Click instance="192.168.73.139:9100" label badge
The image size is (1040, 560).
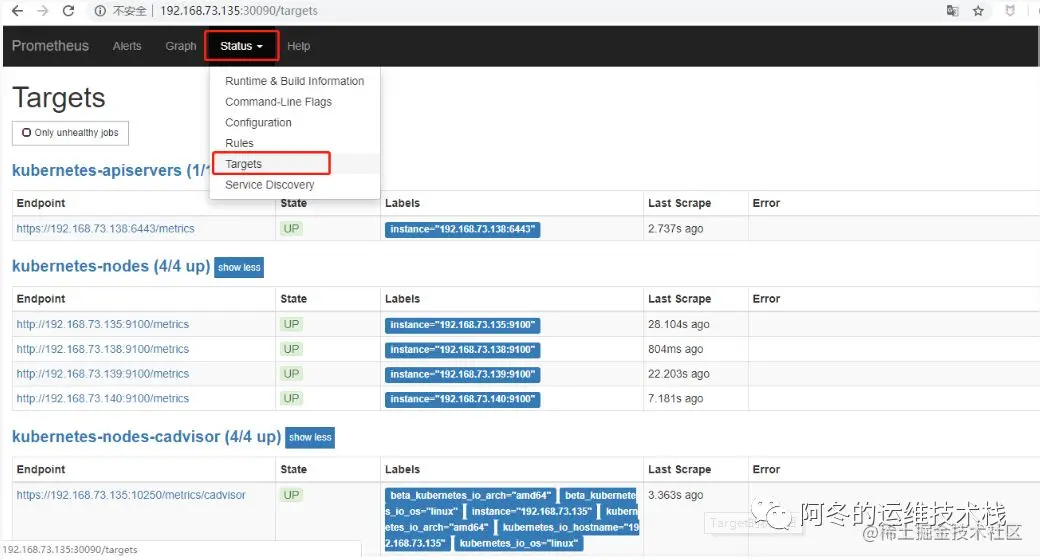click(x=462, y=374)
